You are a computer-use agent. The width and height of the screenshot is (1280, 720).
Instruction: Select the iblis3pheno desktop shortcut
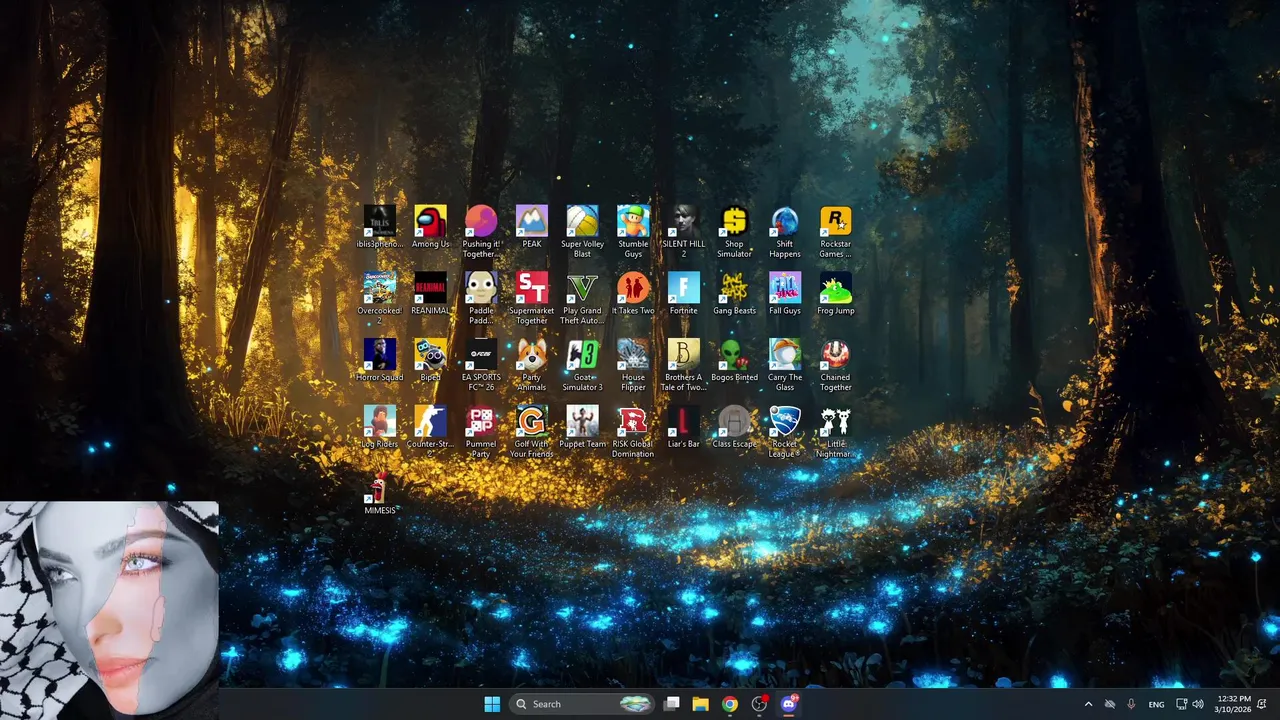380,227
